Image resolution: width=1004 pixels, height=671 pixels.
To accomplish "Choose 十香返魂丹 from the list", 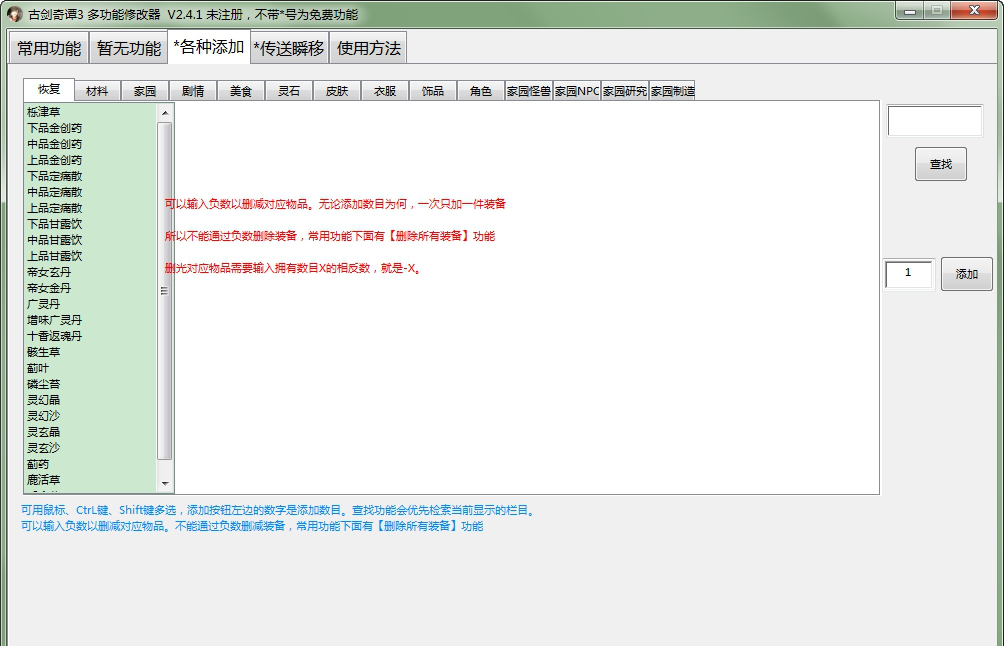I will pos(91,336).
